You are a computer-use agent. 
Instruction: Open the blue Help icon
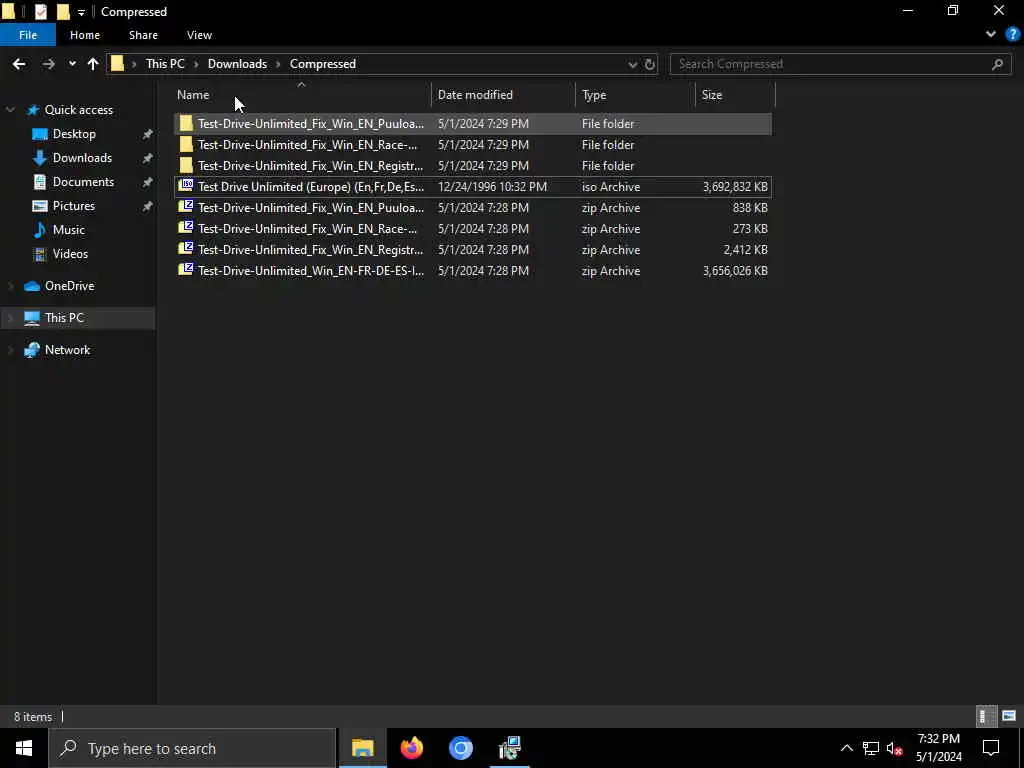click(1013, 35)
